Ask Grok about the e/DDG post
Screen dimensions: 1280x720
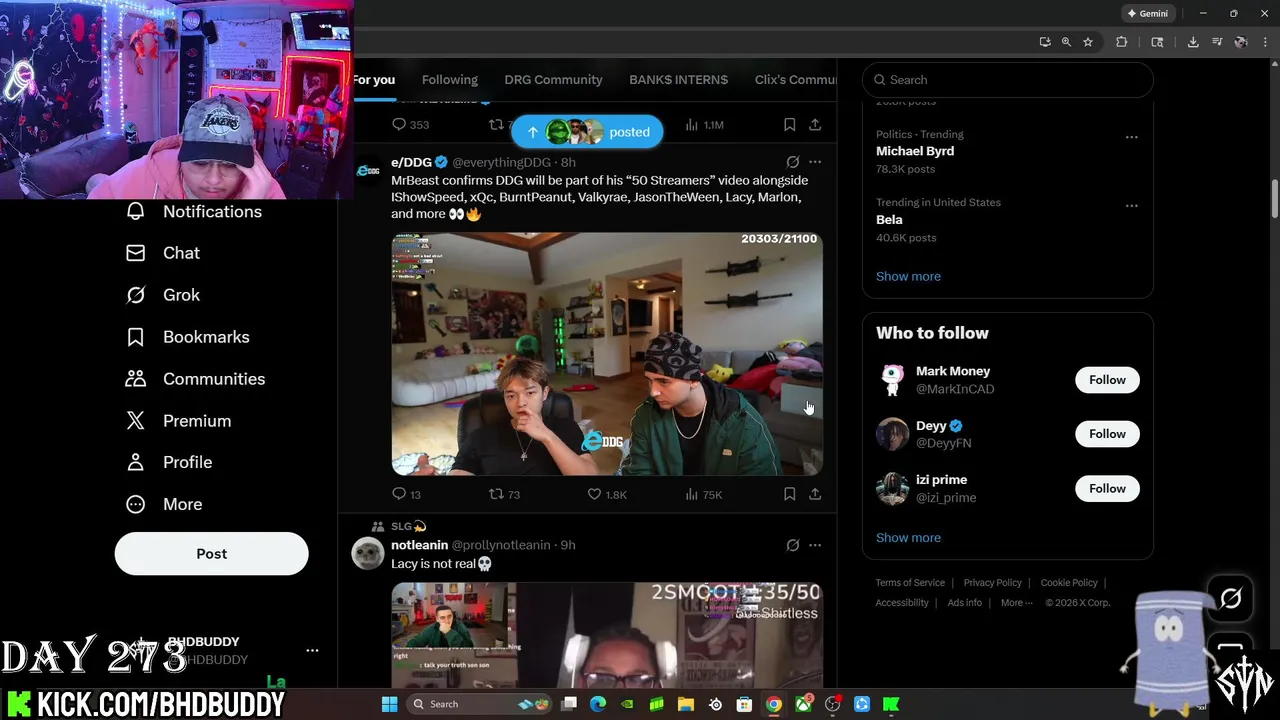792,162
